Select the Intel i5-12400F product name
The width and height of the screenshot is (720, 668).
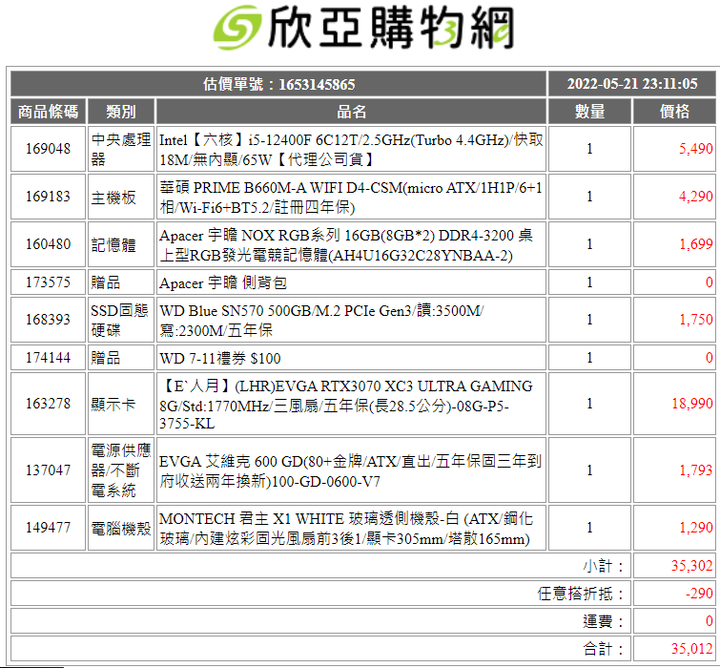[351, 149]
